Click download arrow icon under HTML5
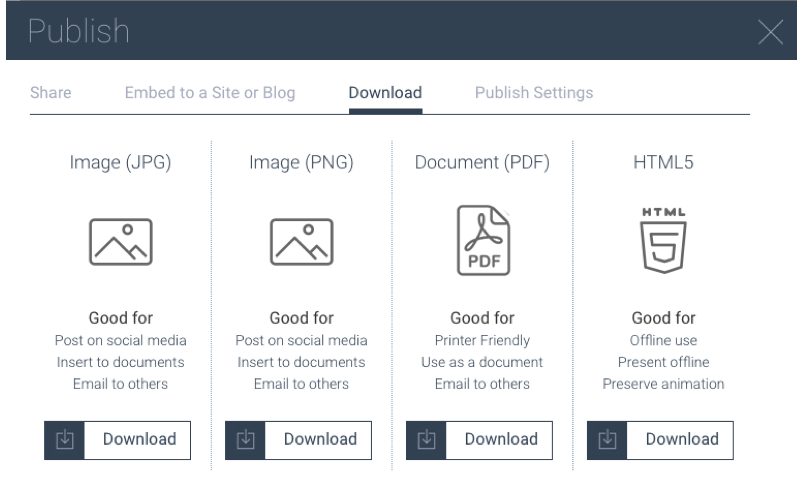Viewport: 797px width, 496px height. (607, 440)
